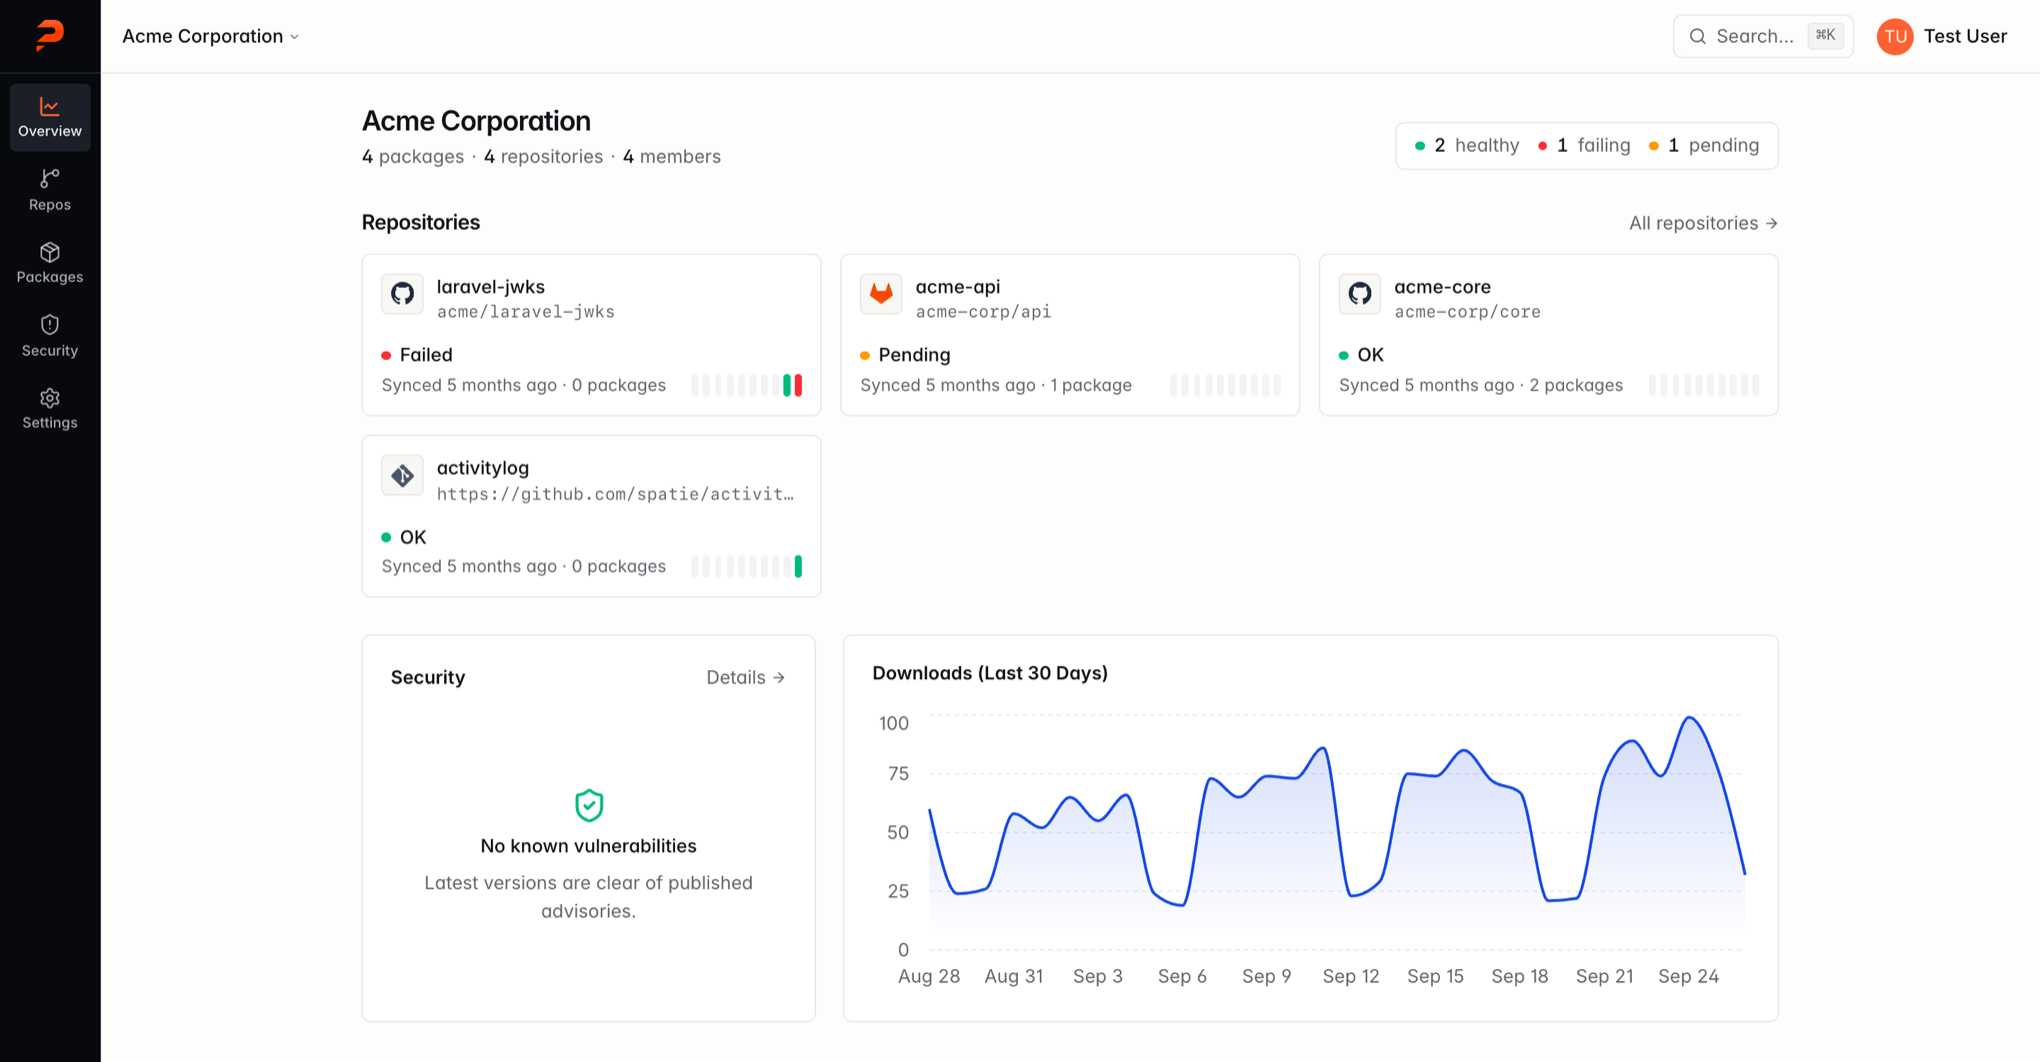Click the laravel-jwks sync history bars

pyautogui.click(x=746, y=385)
